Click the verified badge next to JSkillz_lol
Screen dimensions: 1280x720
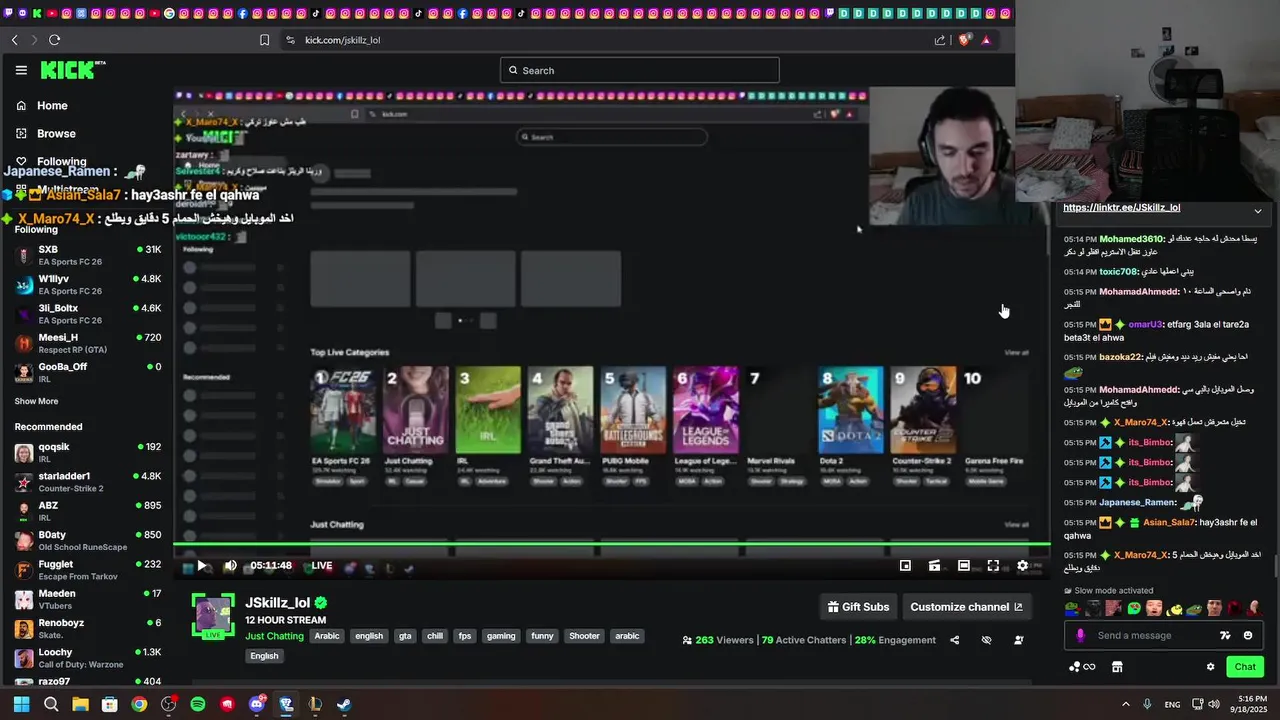(x=321, y=603)
